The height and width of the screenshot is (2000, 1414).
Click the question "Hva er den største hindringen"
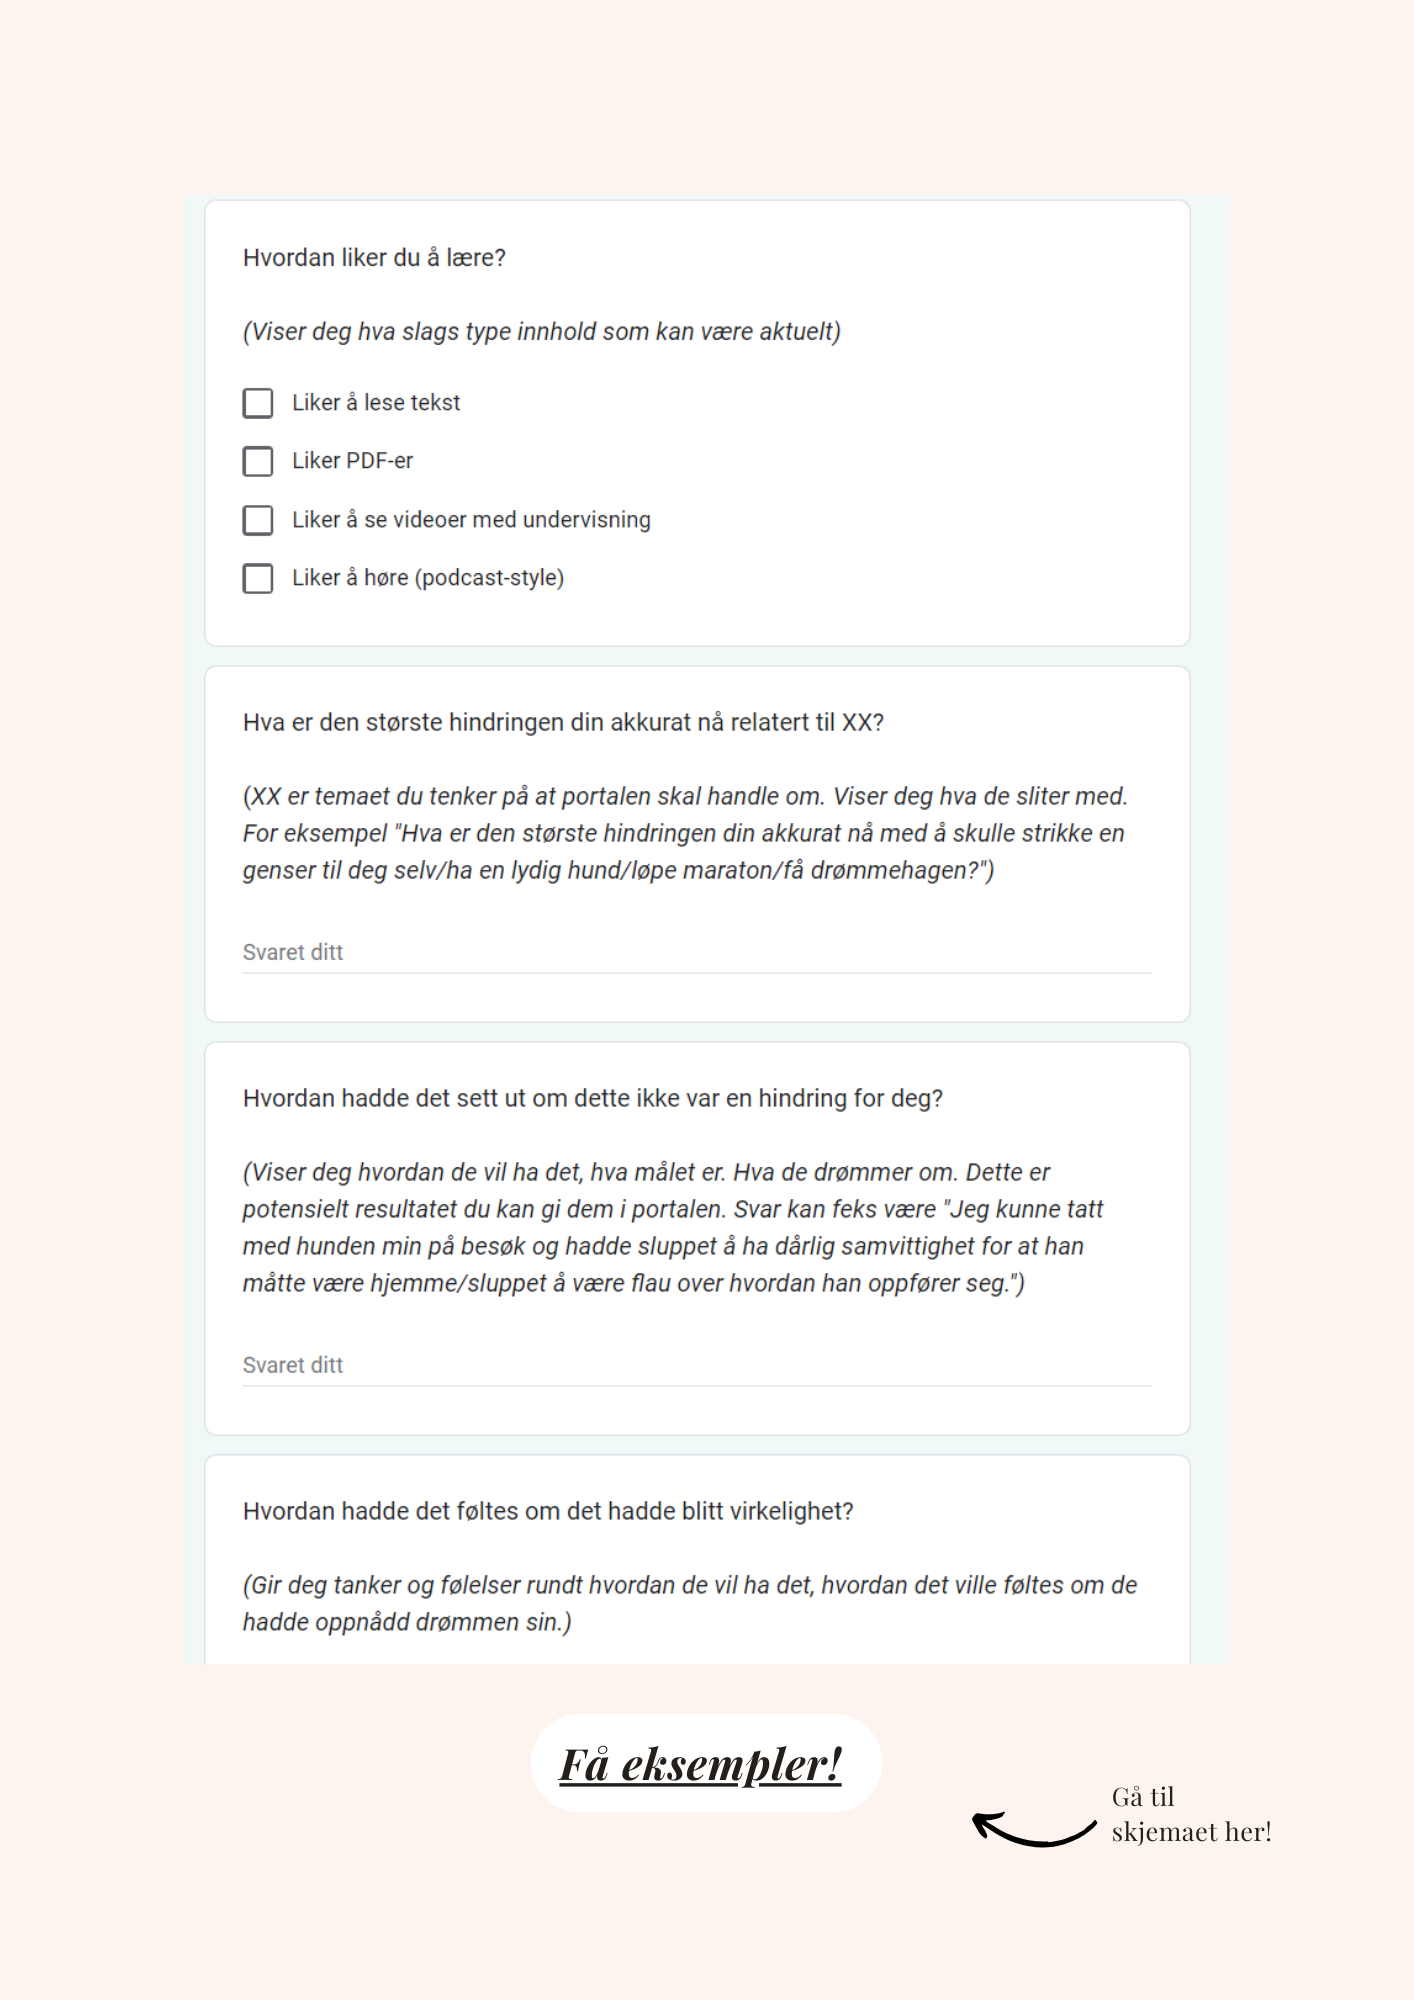[x=563, y=723]
